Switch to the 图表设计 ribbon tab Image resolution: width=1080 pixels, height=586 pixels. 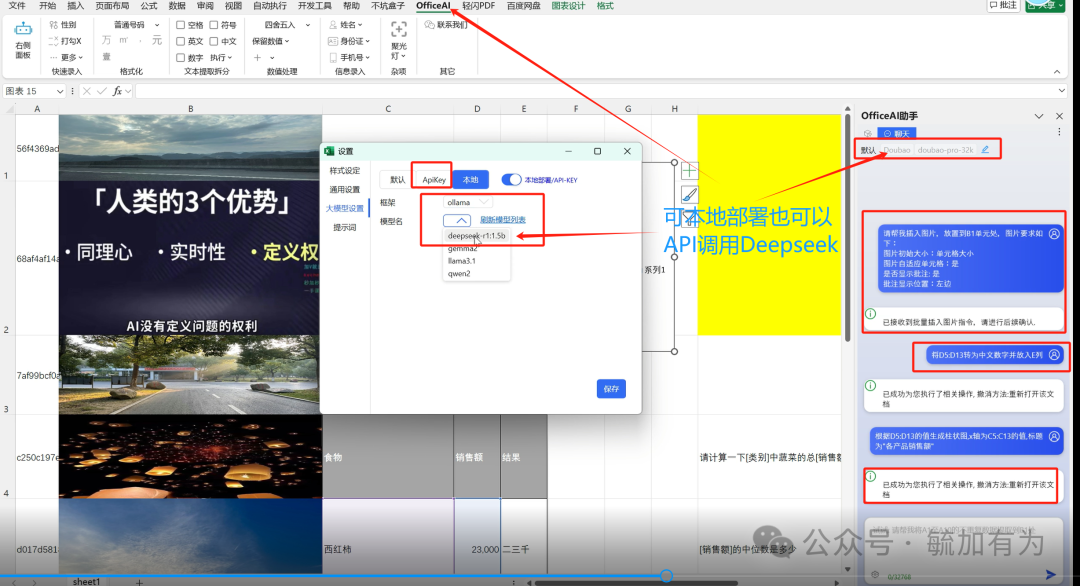point(568,6)
